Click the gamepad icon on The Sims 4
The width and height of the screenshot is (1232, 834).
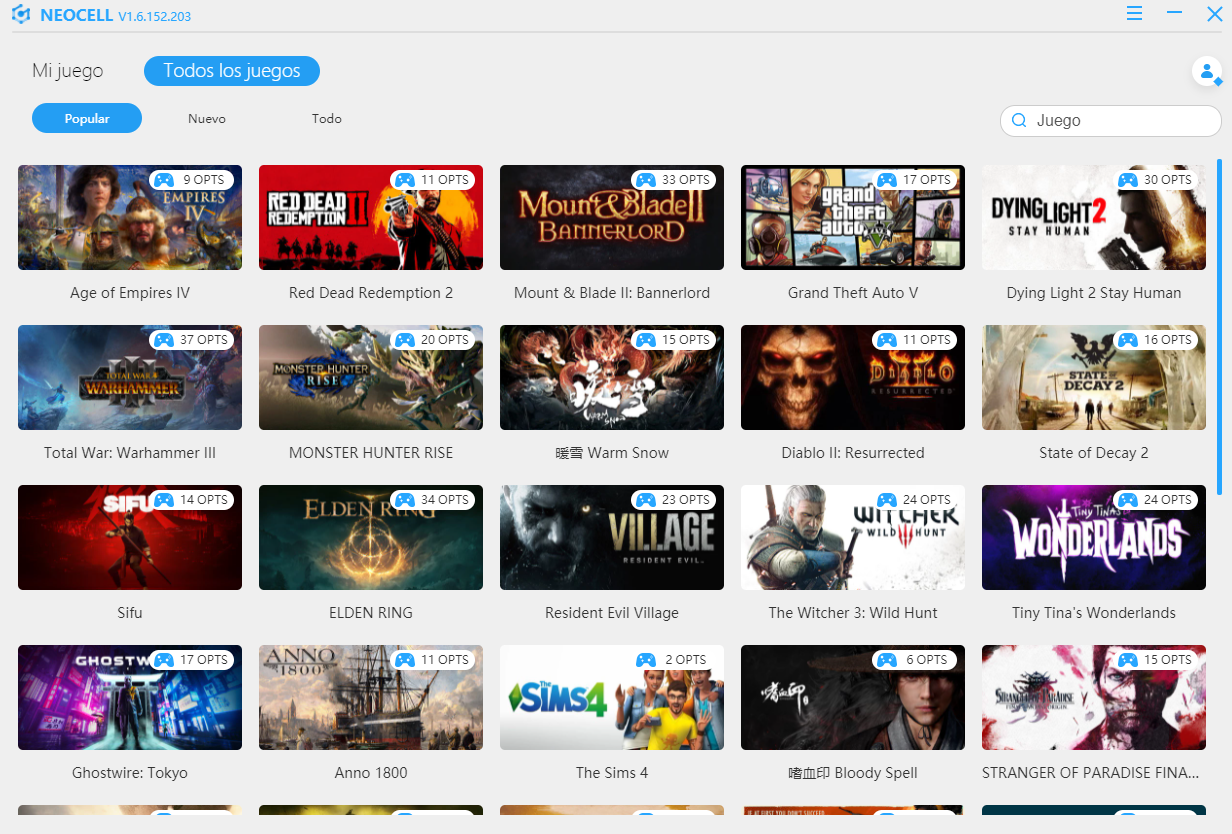click(646, 660)
